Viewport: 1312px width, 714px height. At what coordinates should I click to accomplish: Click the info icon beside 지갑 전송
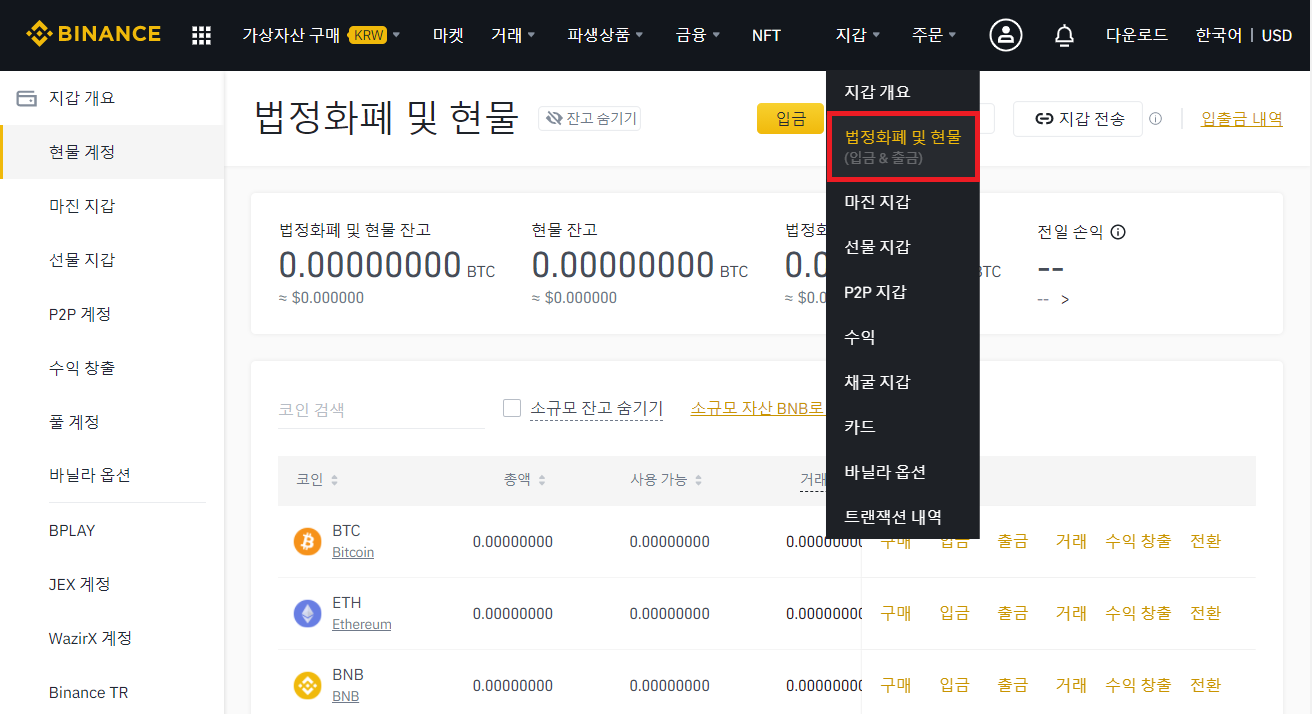(1156, 119)
